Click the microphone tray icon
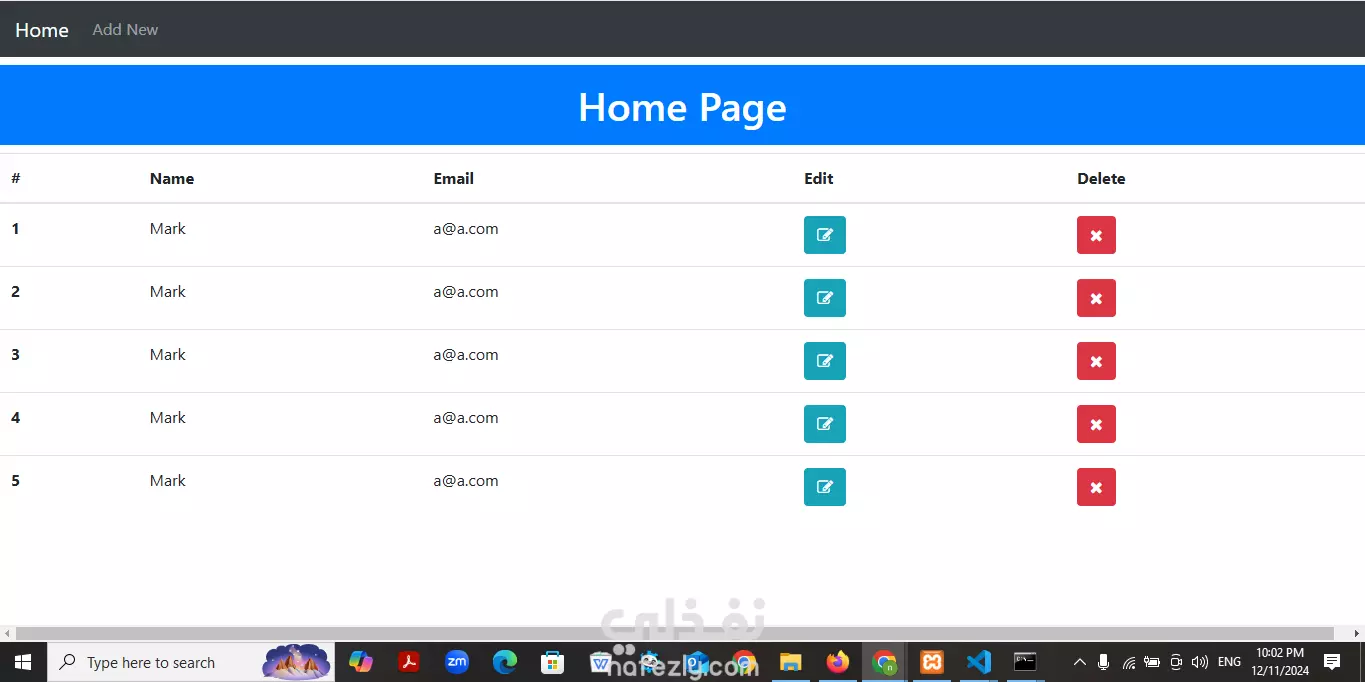The image size is (1365, 682). (1103, 662)
